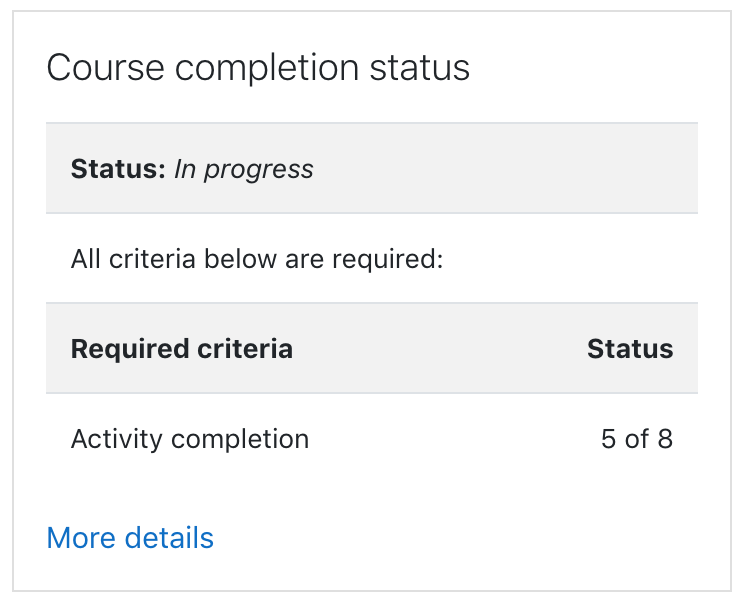Click the word progress in the status row
Image resolution: width=742 pixels, height=602 pixels.
[x=258, y=170]
